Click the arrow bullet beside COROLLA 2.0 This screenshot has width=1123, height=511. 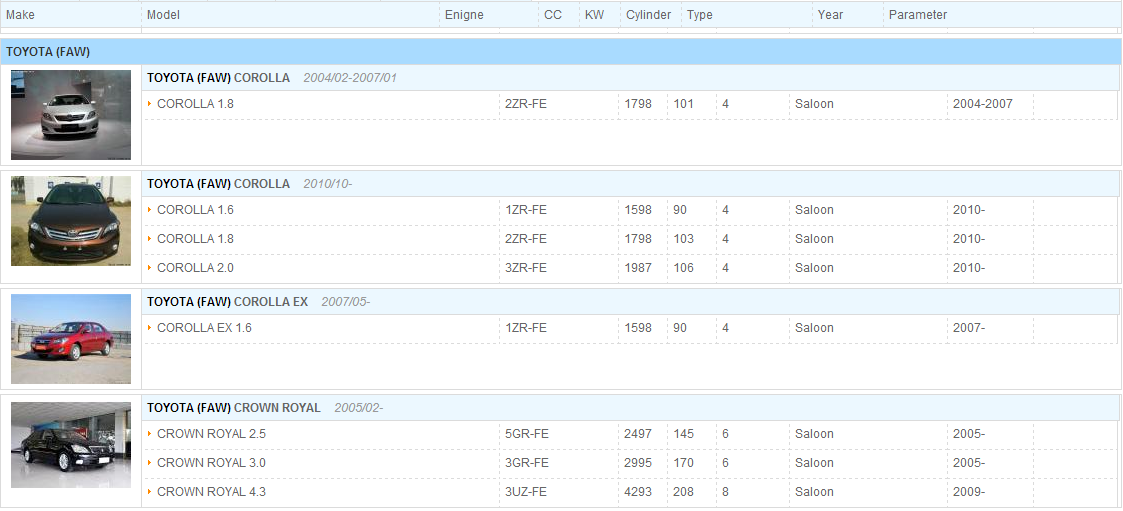(150, 267)
